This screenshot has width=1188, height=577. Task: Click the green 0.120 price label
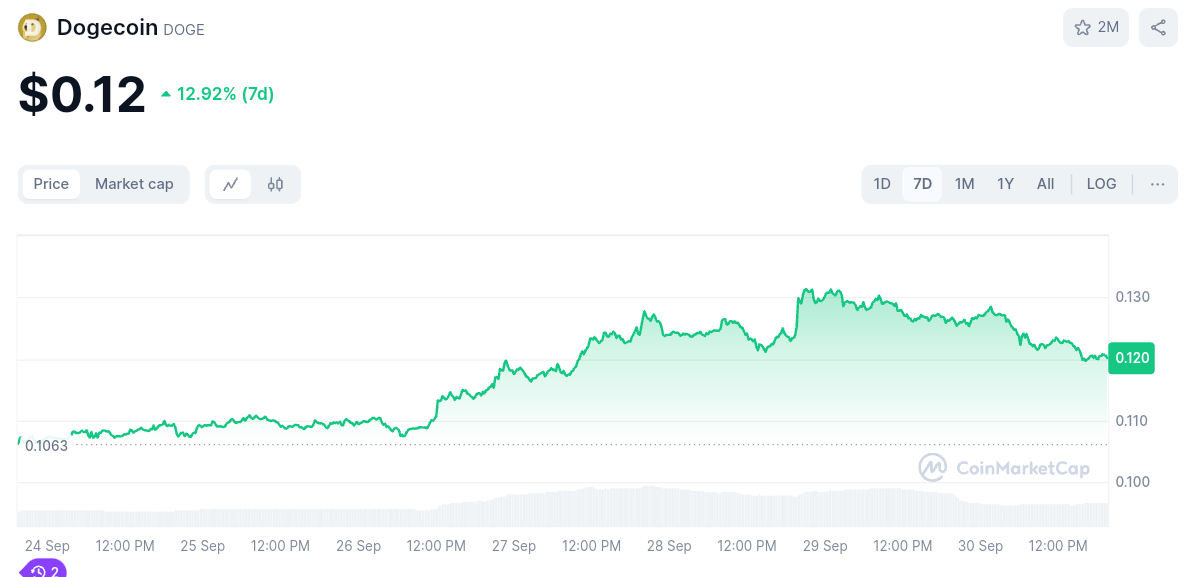(1131, 357)
